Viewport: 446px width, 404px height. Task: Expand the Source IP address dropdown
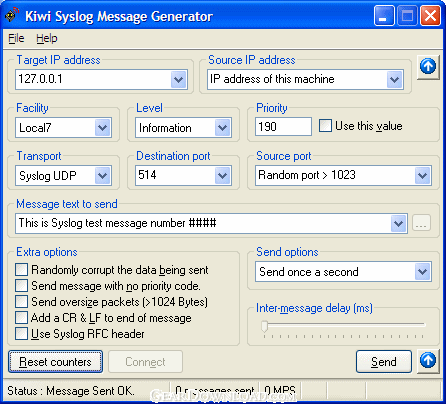[x=394, y=80]
